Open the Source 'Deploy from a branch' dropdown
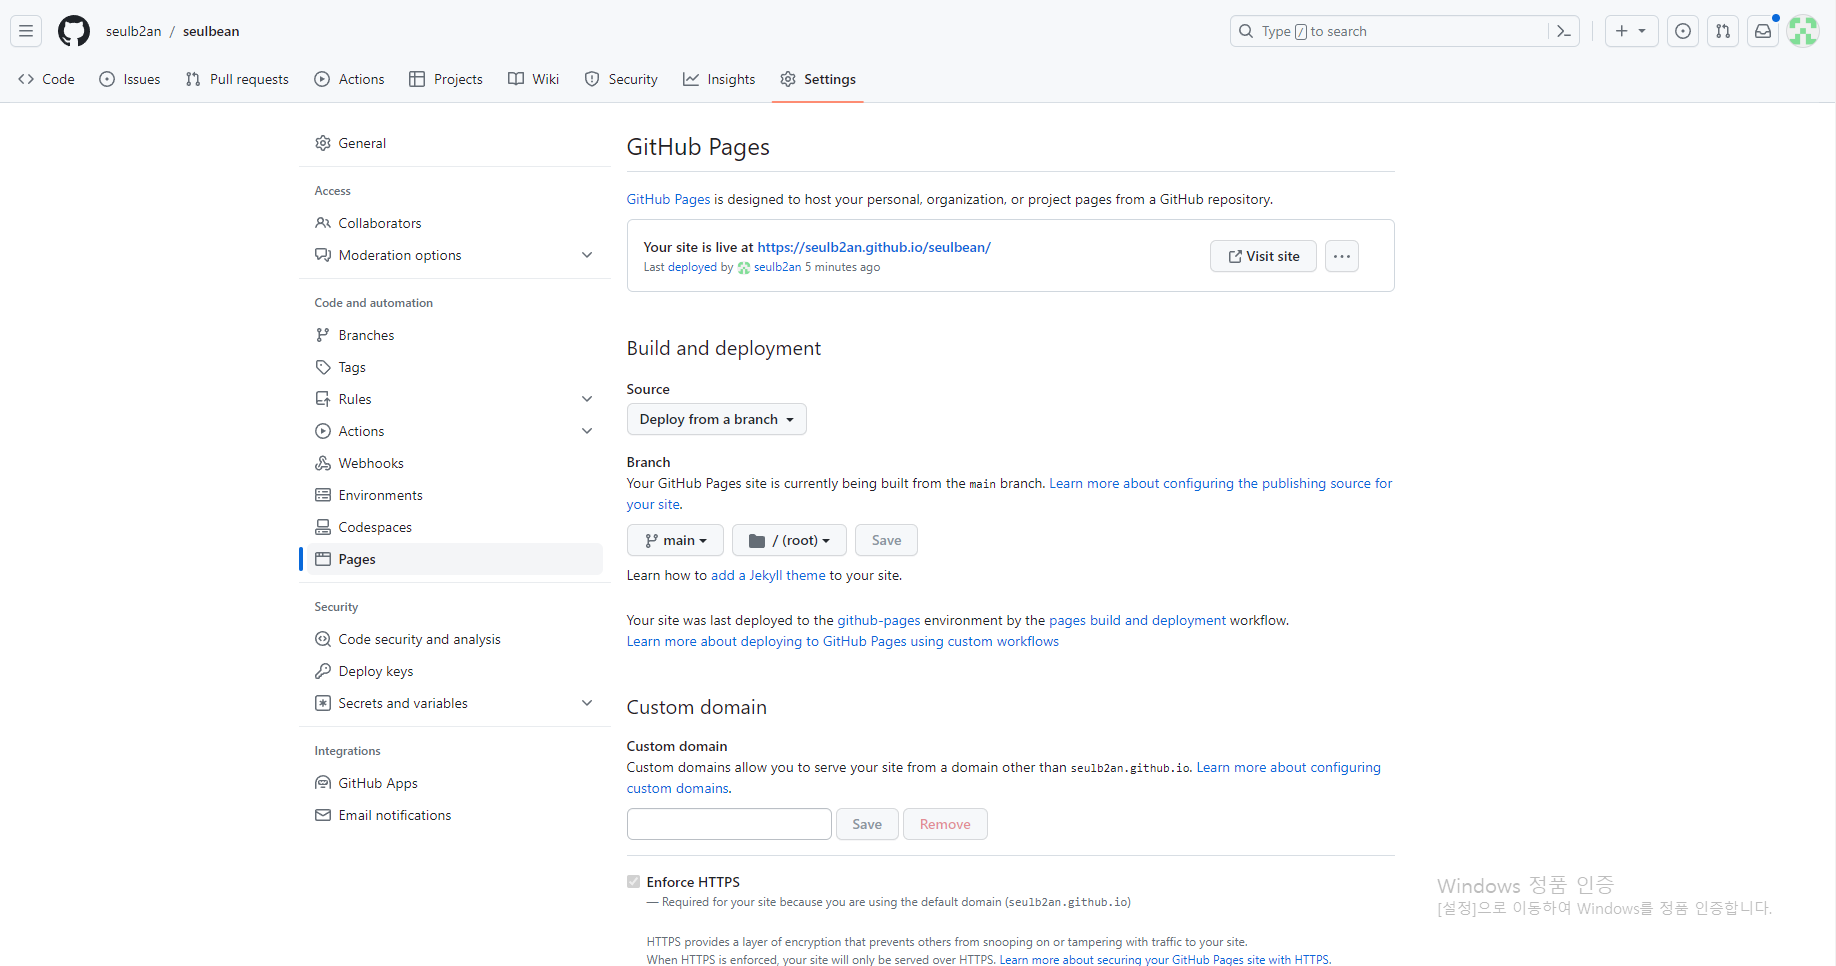Screen dimensions: 1836x966 click(x=716, y=419)
